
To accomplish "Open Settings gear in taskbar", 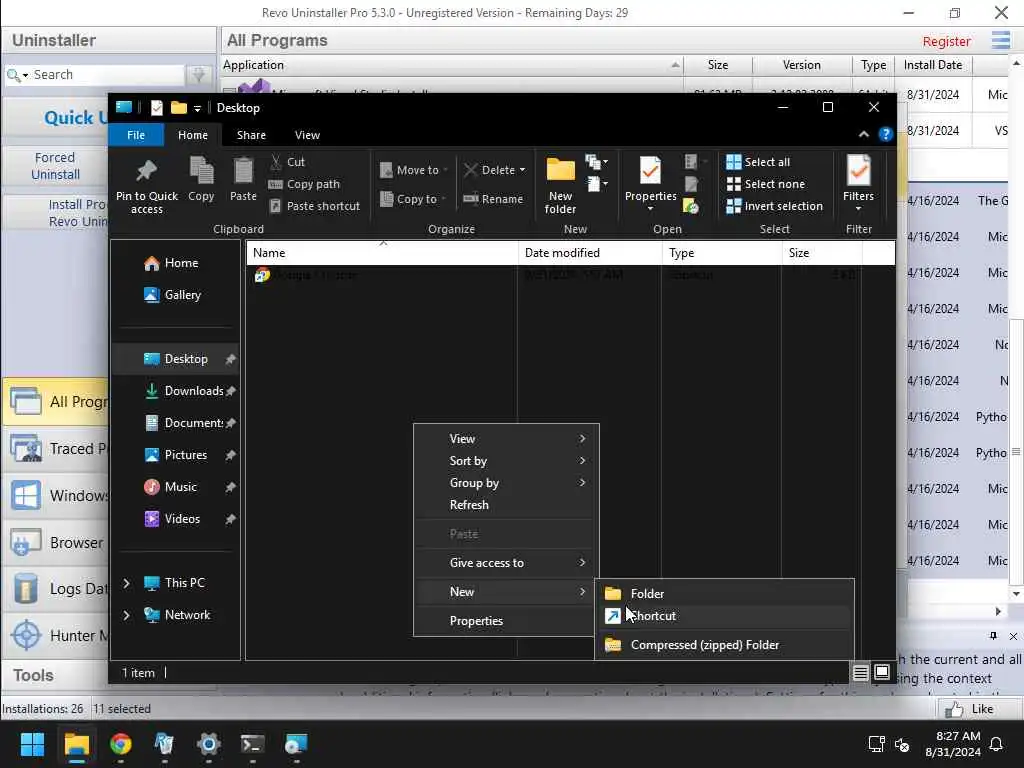I will [x=208, y=744].
